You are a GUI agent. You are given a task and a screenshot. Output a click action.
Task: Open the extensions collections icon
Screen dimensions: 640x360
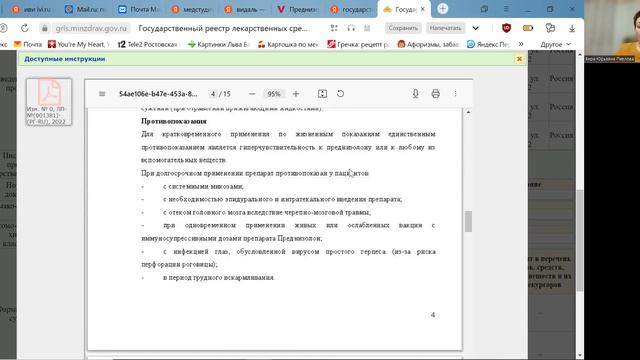point(550,28)
